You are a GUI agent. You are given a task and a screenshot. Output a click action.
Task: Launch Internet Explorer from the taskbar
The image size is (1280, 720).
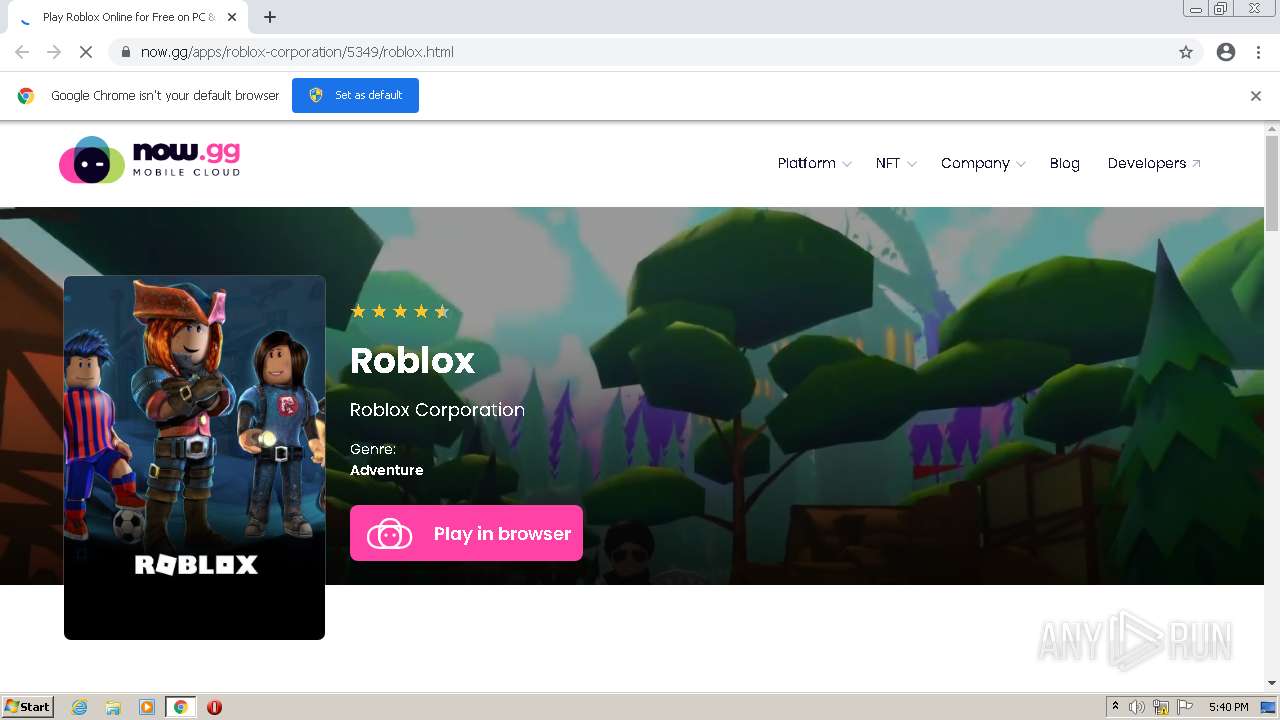(x=79, y=707)
